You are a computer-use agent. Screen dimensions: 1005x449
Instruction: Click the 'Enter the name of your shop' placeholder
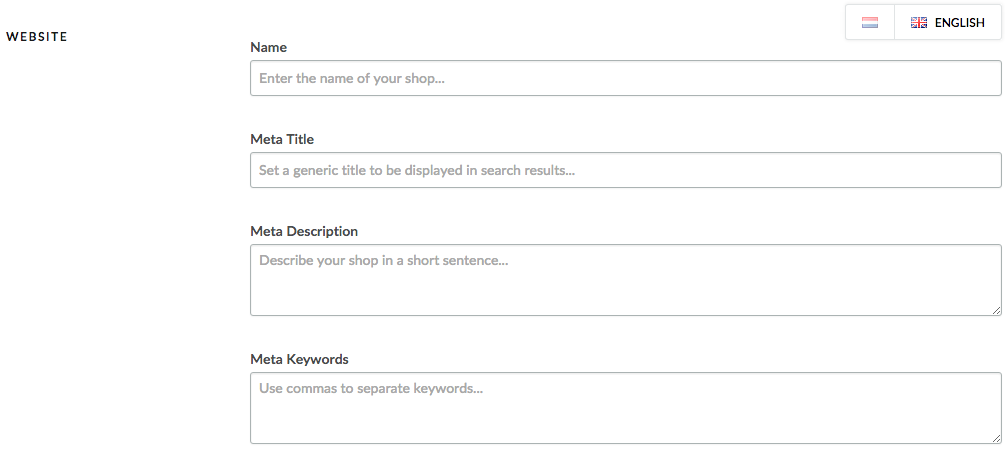coord(352,78)
